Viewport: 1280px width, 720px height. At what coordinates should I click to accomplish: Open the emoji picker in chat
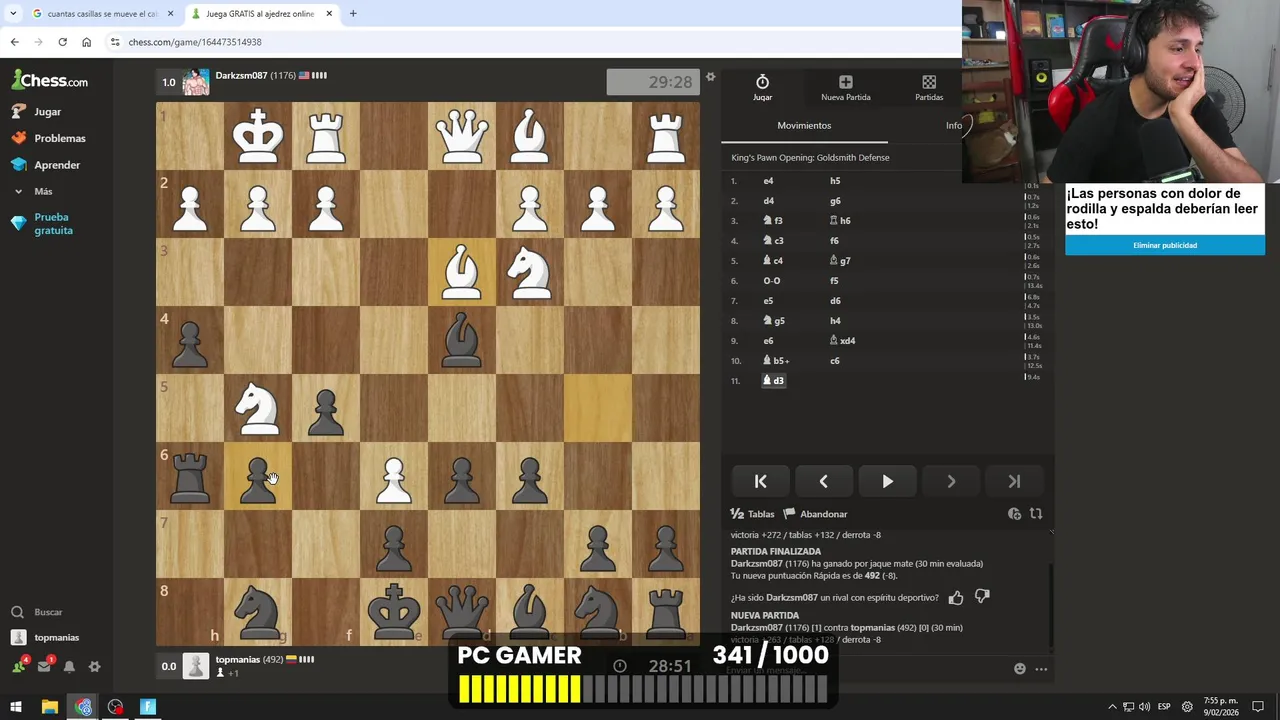(1019, 669)
